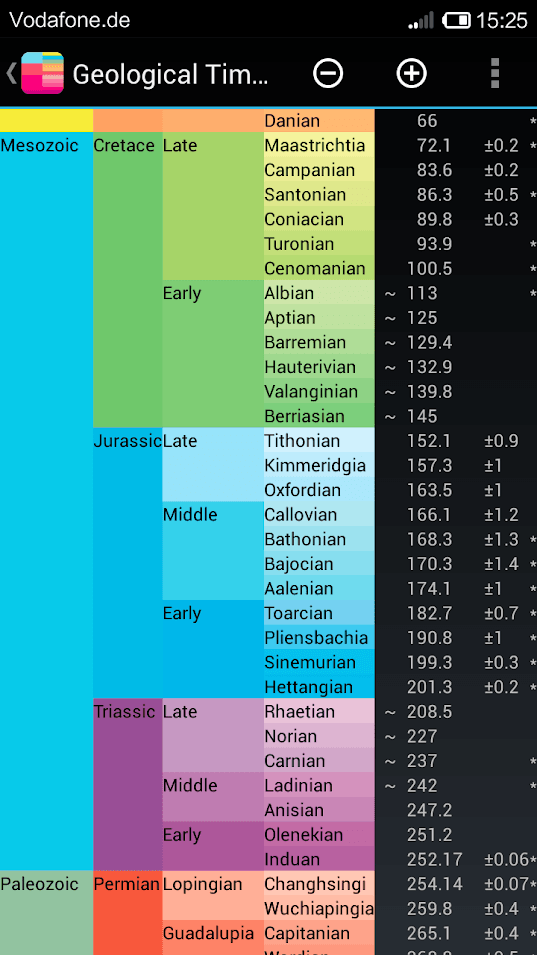Select the Mesozoic era cell
Image resolution: width=537 pixels, height=955 pixels.
point(46,501)
